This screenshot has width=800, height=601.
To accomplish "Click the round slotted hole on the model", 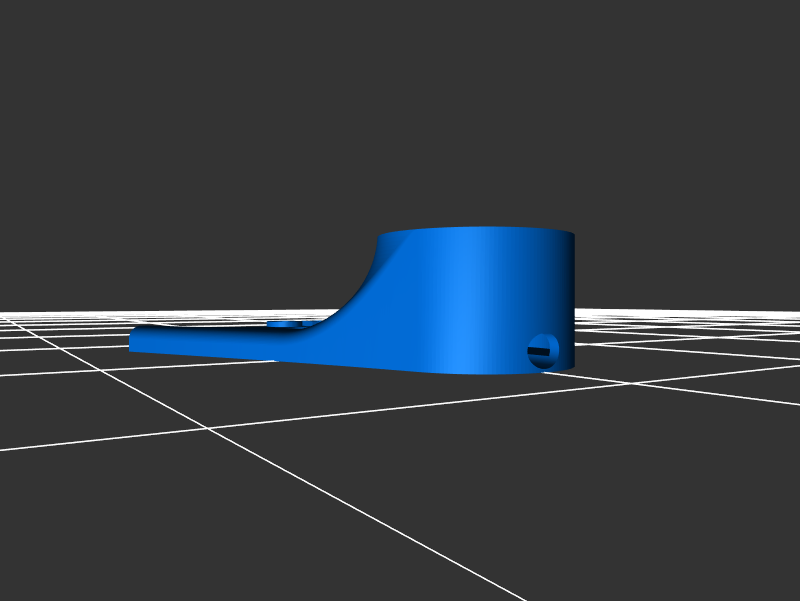I will click(x=543, y=350).
